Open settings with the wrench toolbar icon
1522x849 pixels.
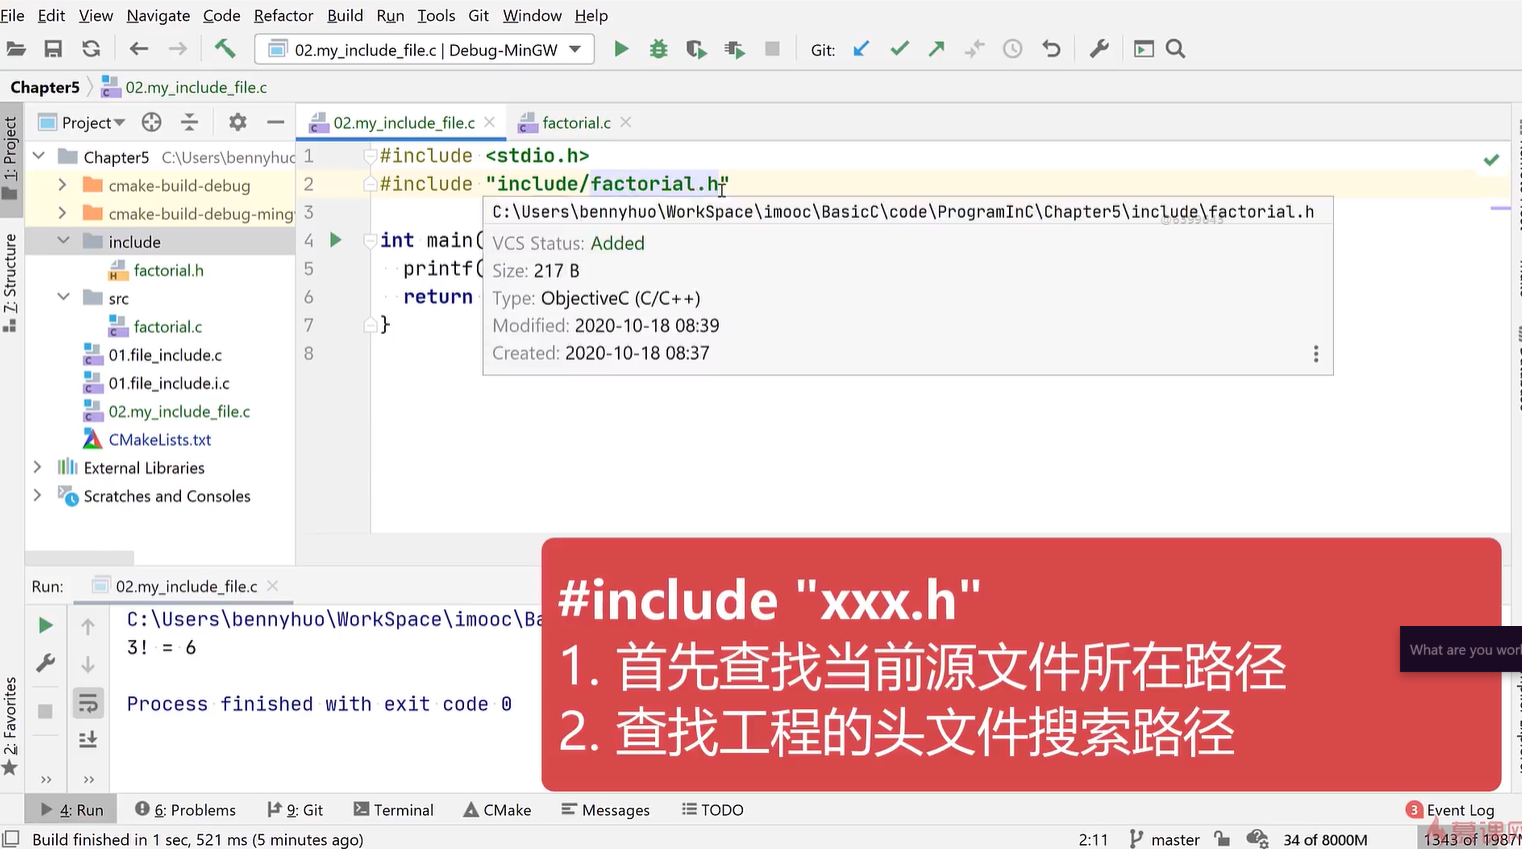(x=1099, y=49)
